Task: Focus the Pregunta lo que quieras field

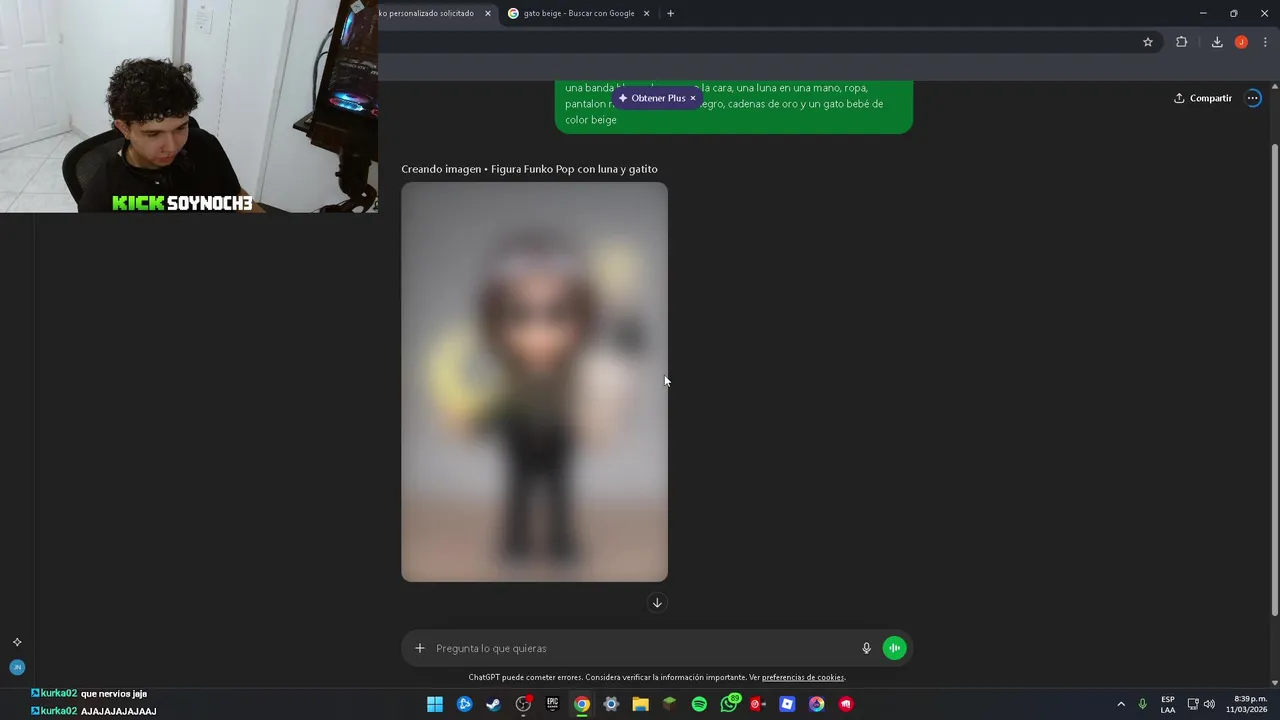Action: 640,648
